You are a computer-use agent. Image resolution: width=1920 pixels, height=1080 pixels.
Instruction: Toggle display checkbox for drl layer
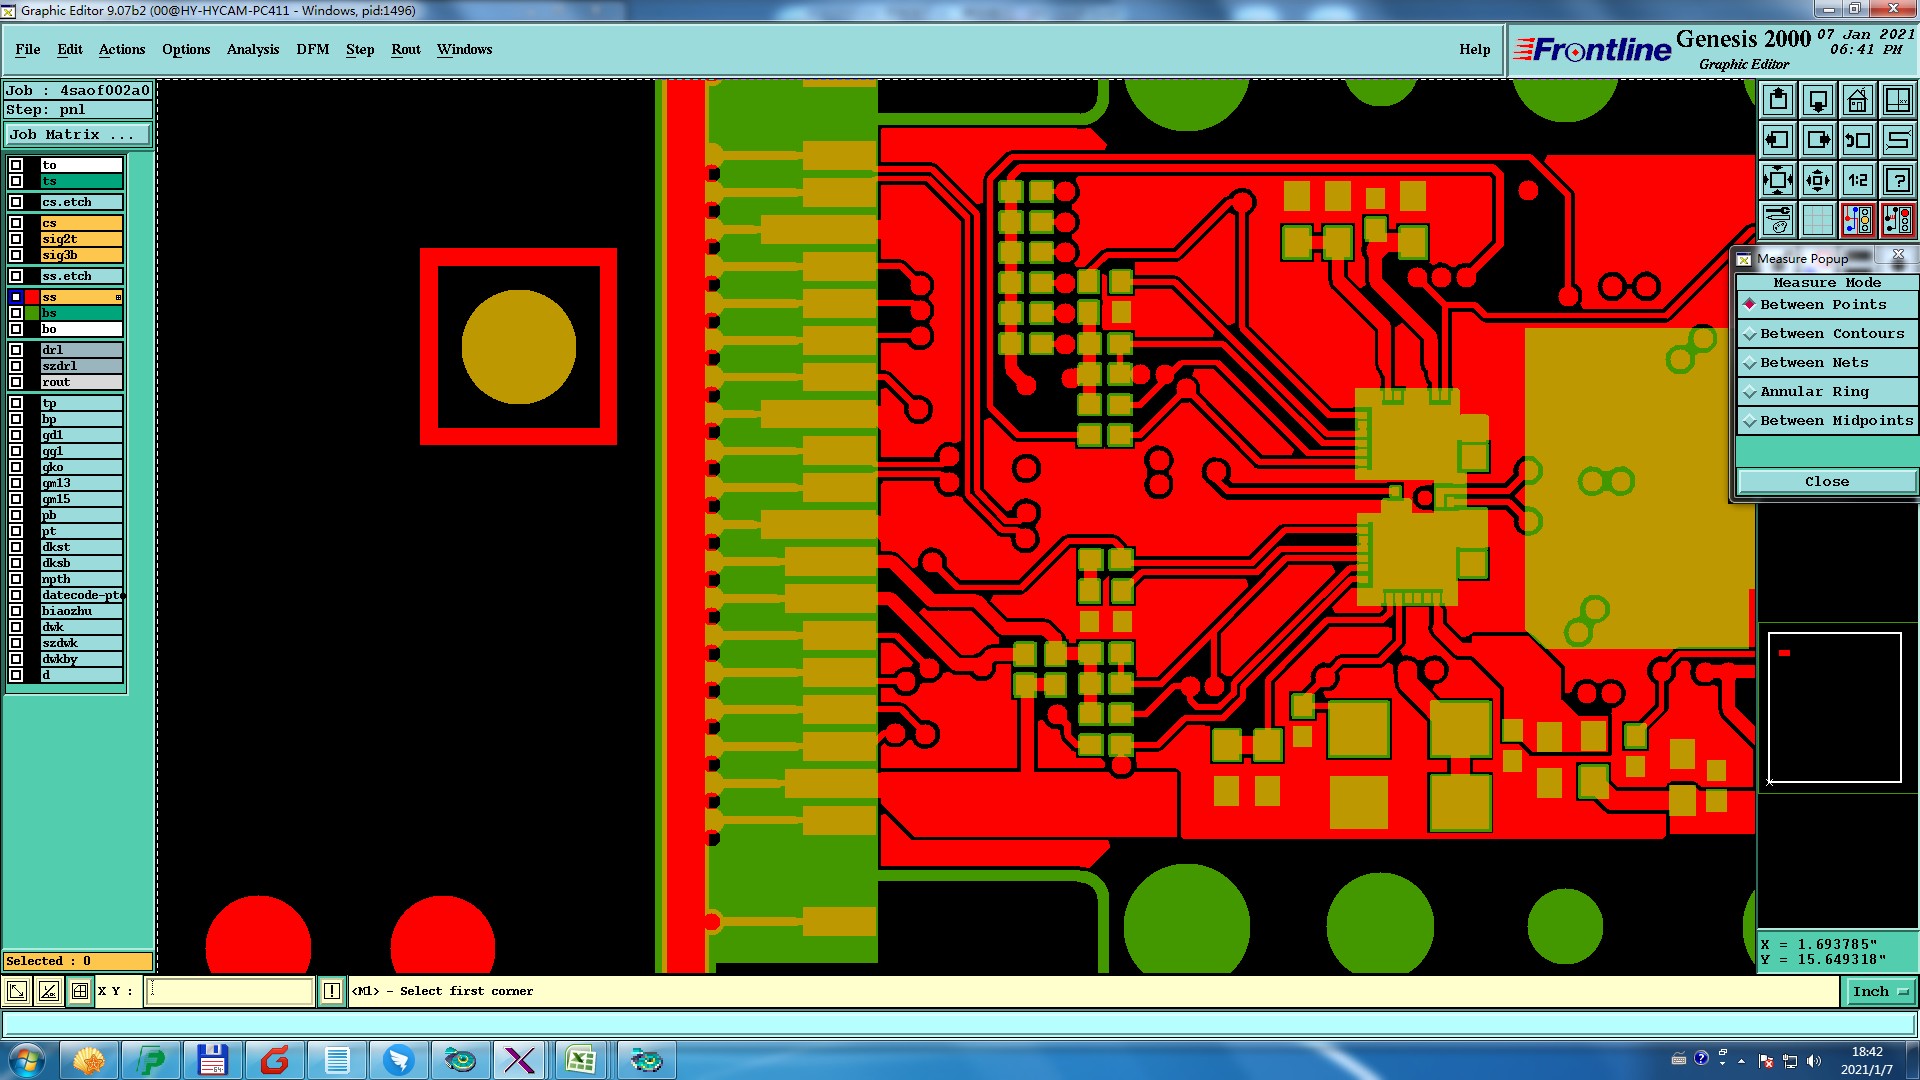coord(16,350)
